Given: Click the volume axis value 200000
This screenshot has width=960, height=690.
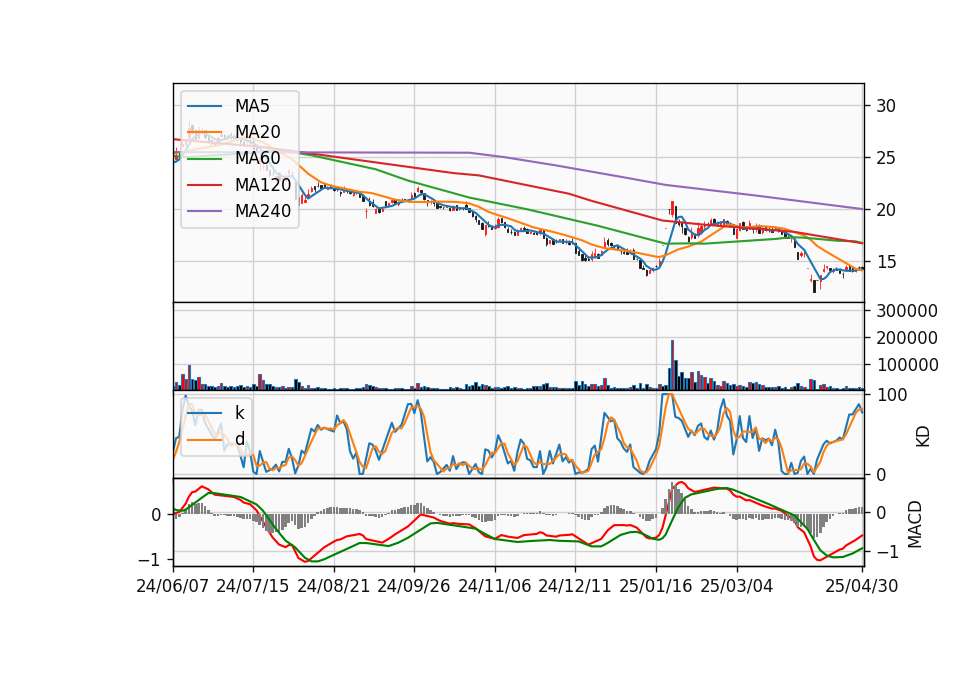Looking at the screenshot, I should click(x=907, y=338).
